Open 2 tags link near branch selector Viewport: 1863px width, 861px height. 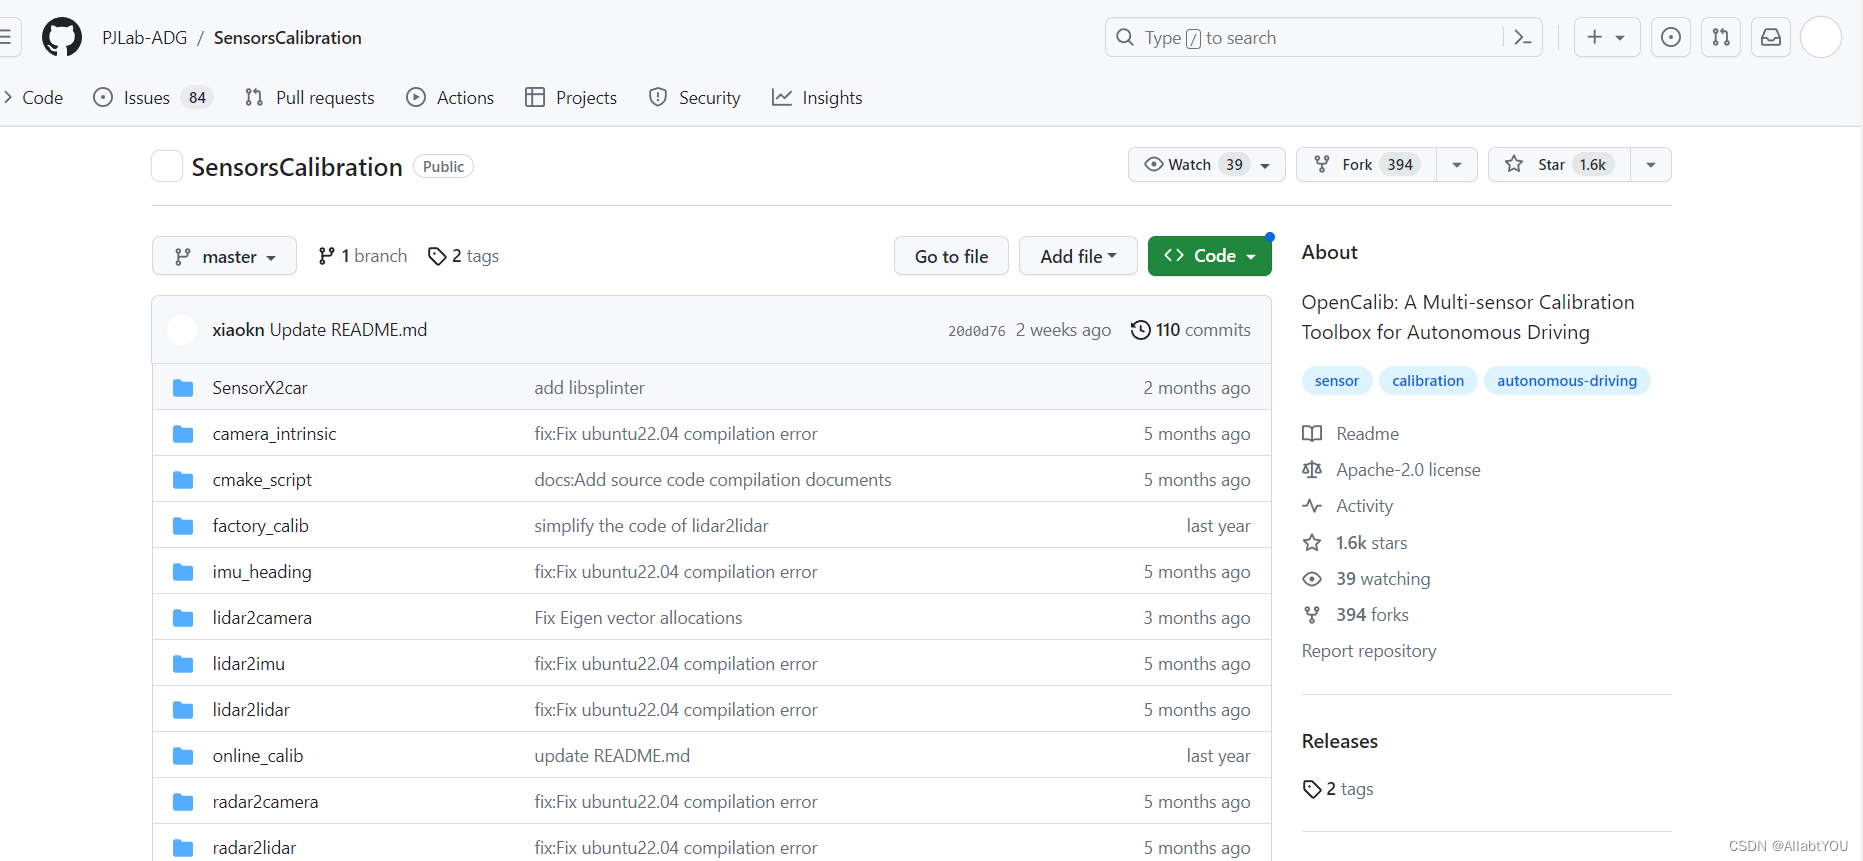[463, 256]
